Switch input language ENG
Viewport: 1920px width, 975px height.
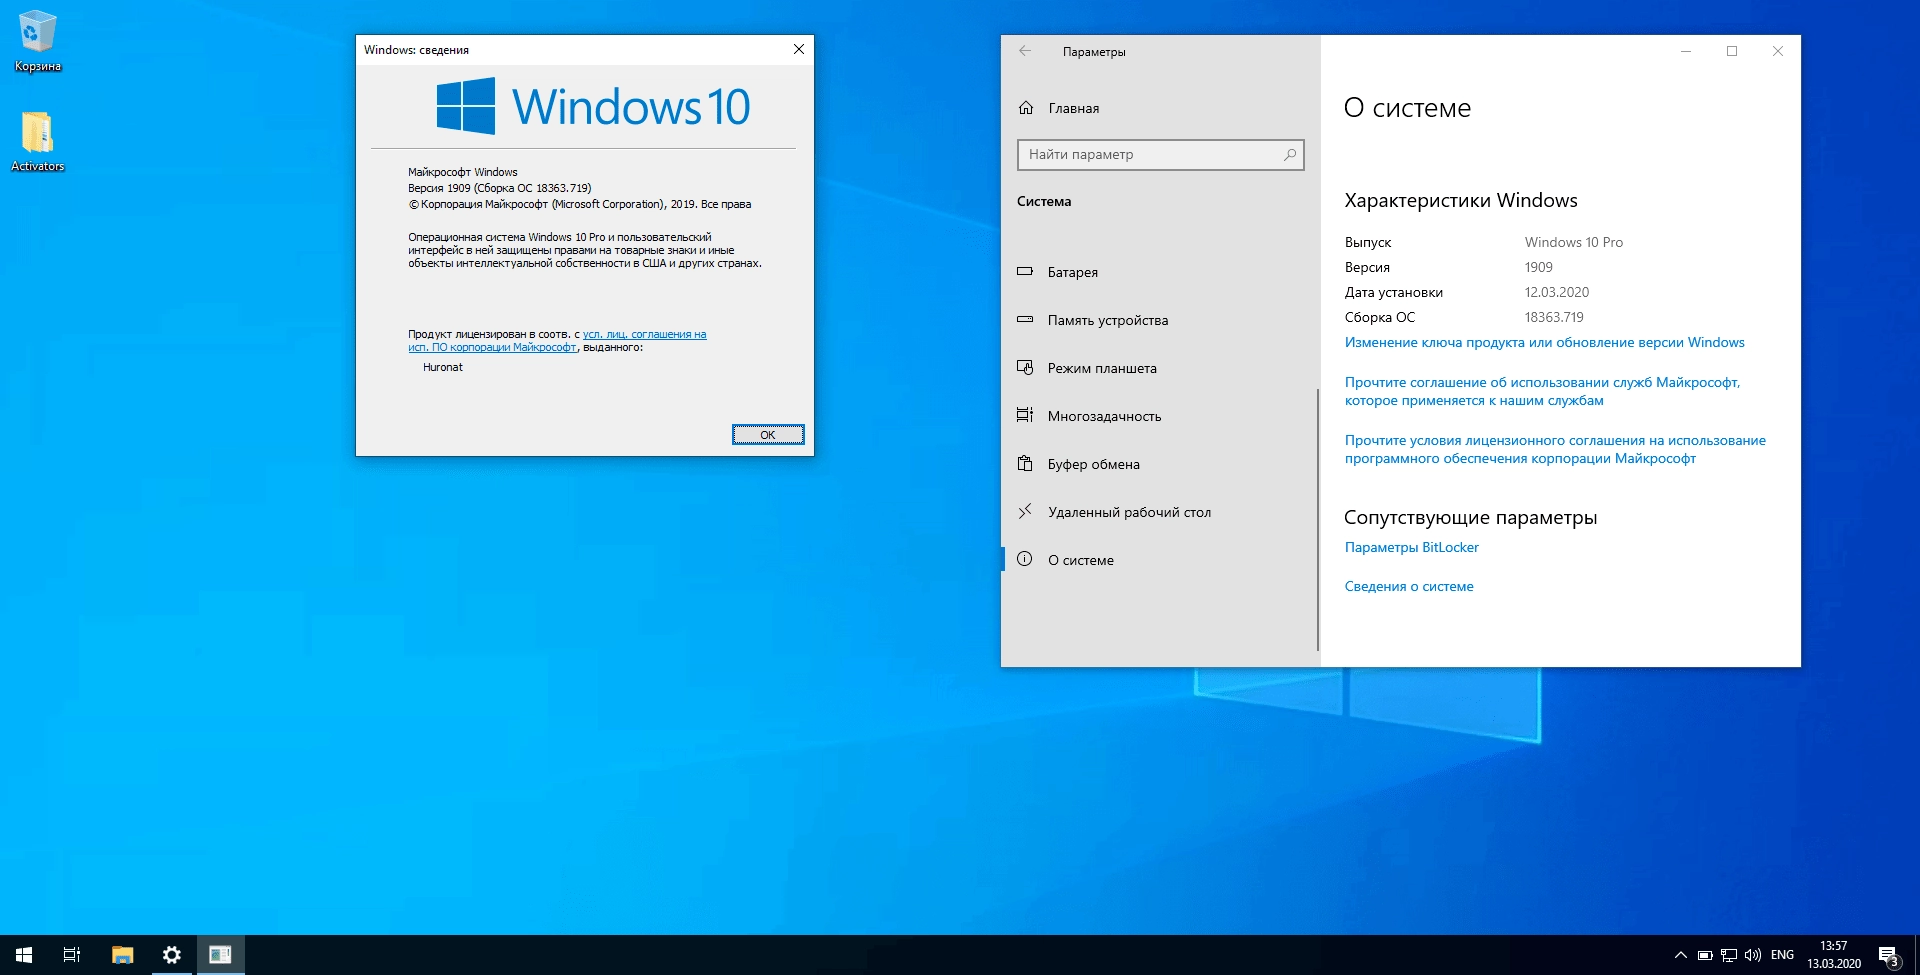pos(1782,955)
